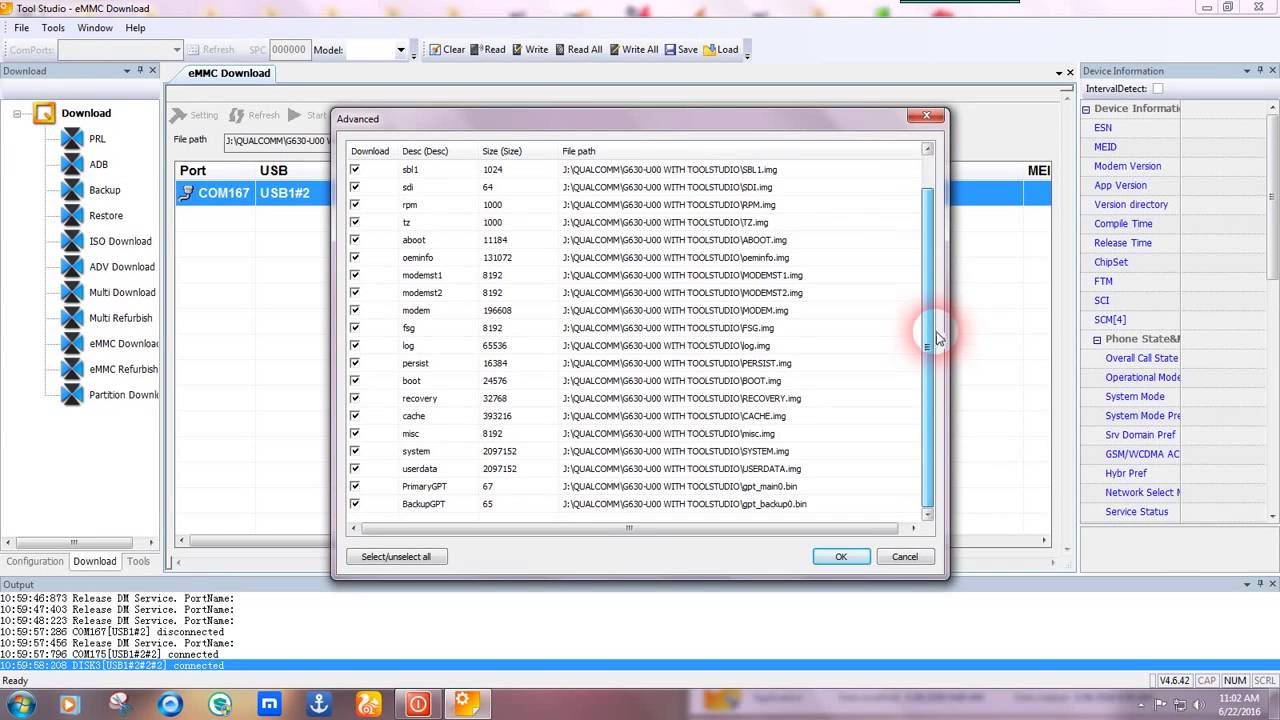
Task: Click Write in the toolbar
Action: (x=530, y=50)
